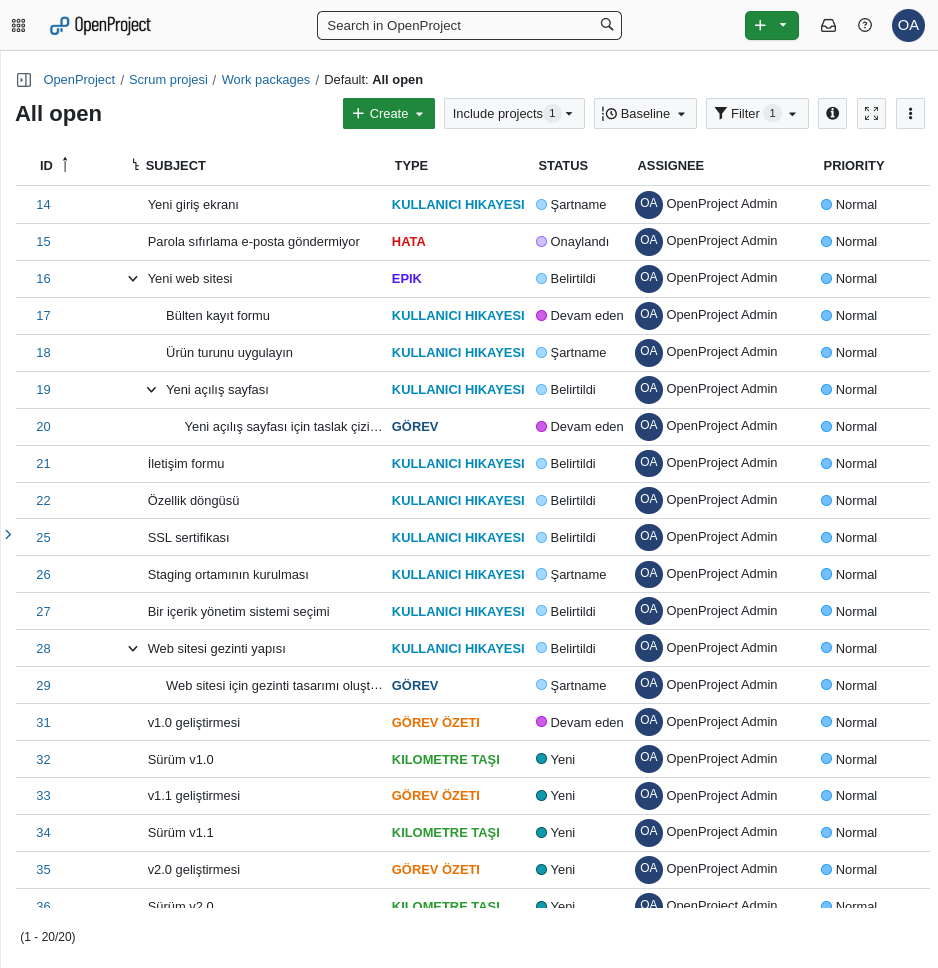Open the notifications inbox

click(828, 25)
